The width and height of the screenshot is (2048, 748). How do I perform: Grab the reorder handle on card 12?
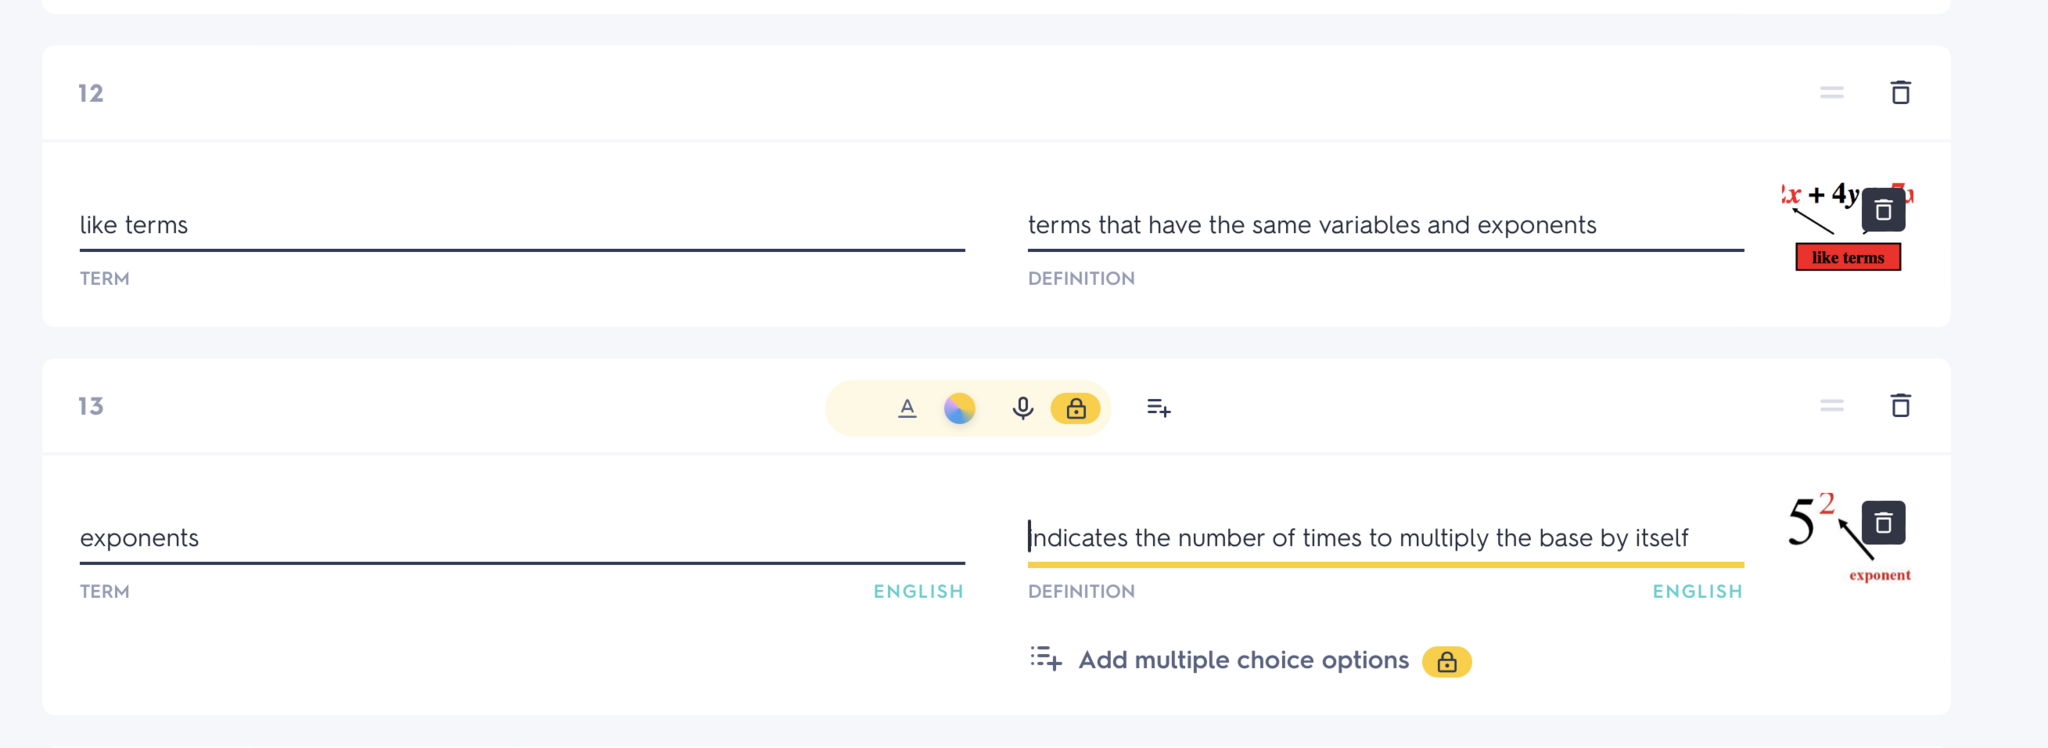tap(1831, 93)
